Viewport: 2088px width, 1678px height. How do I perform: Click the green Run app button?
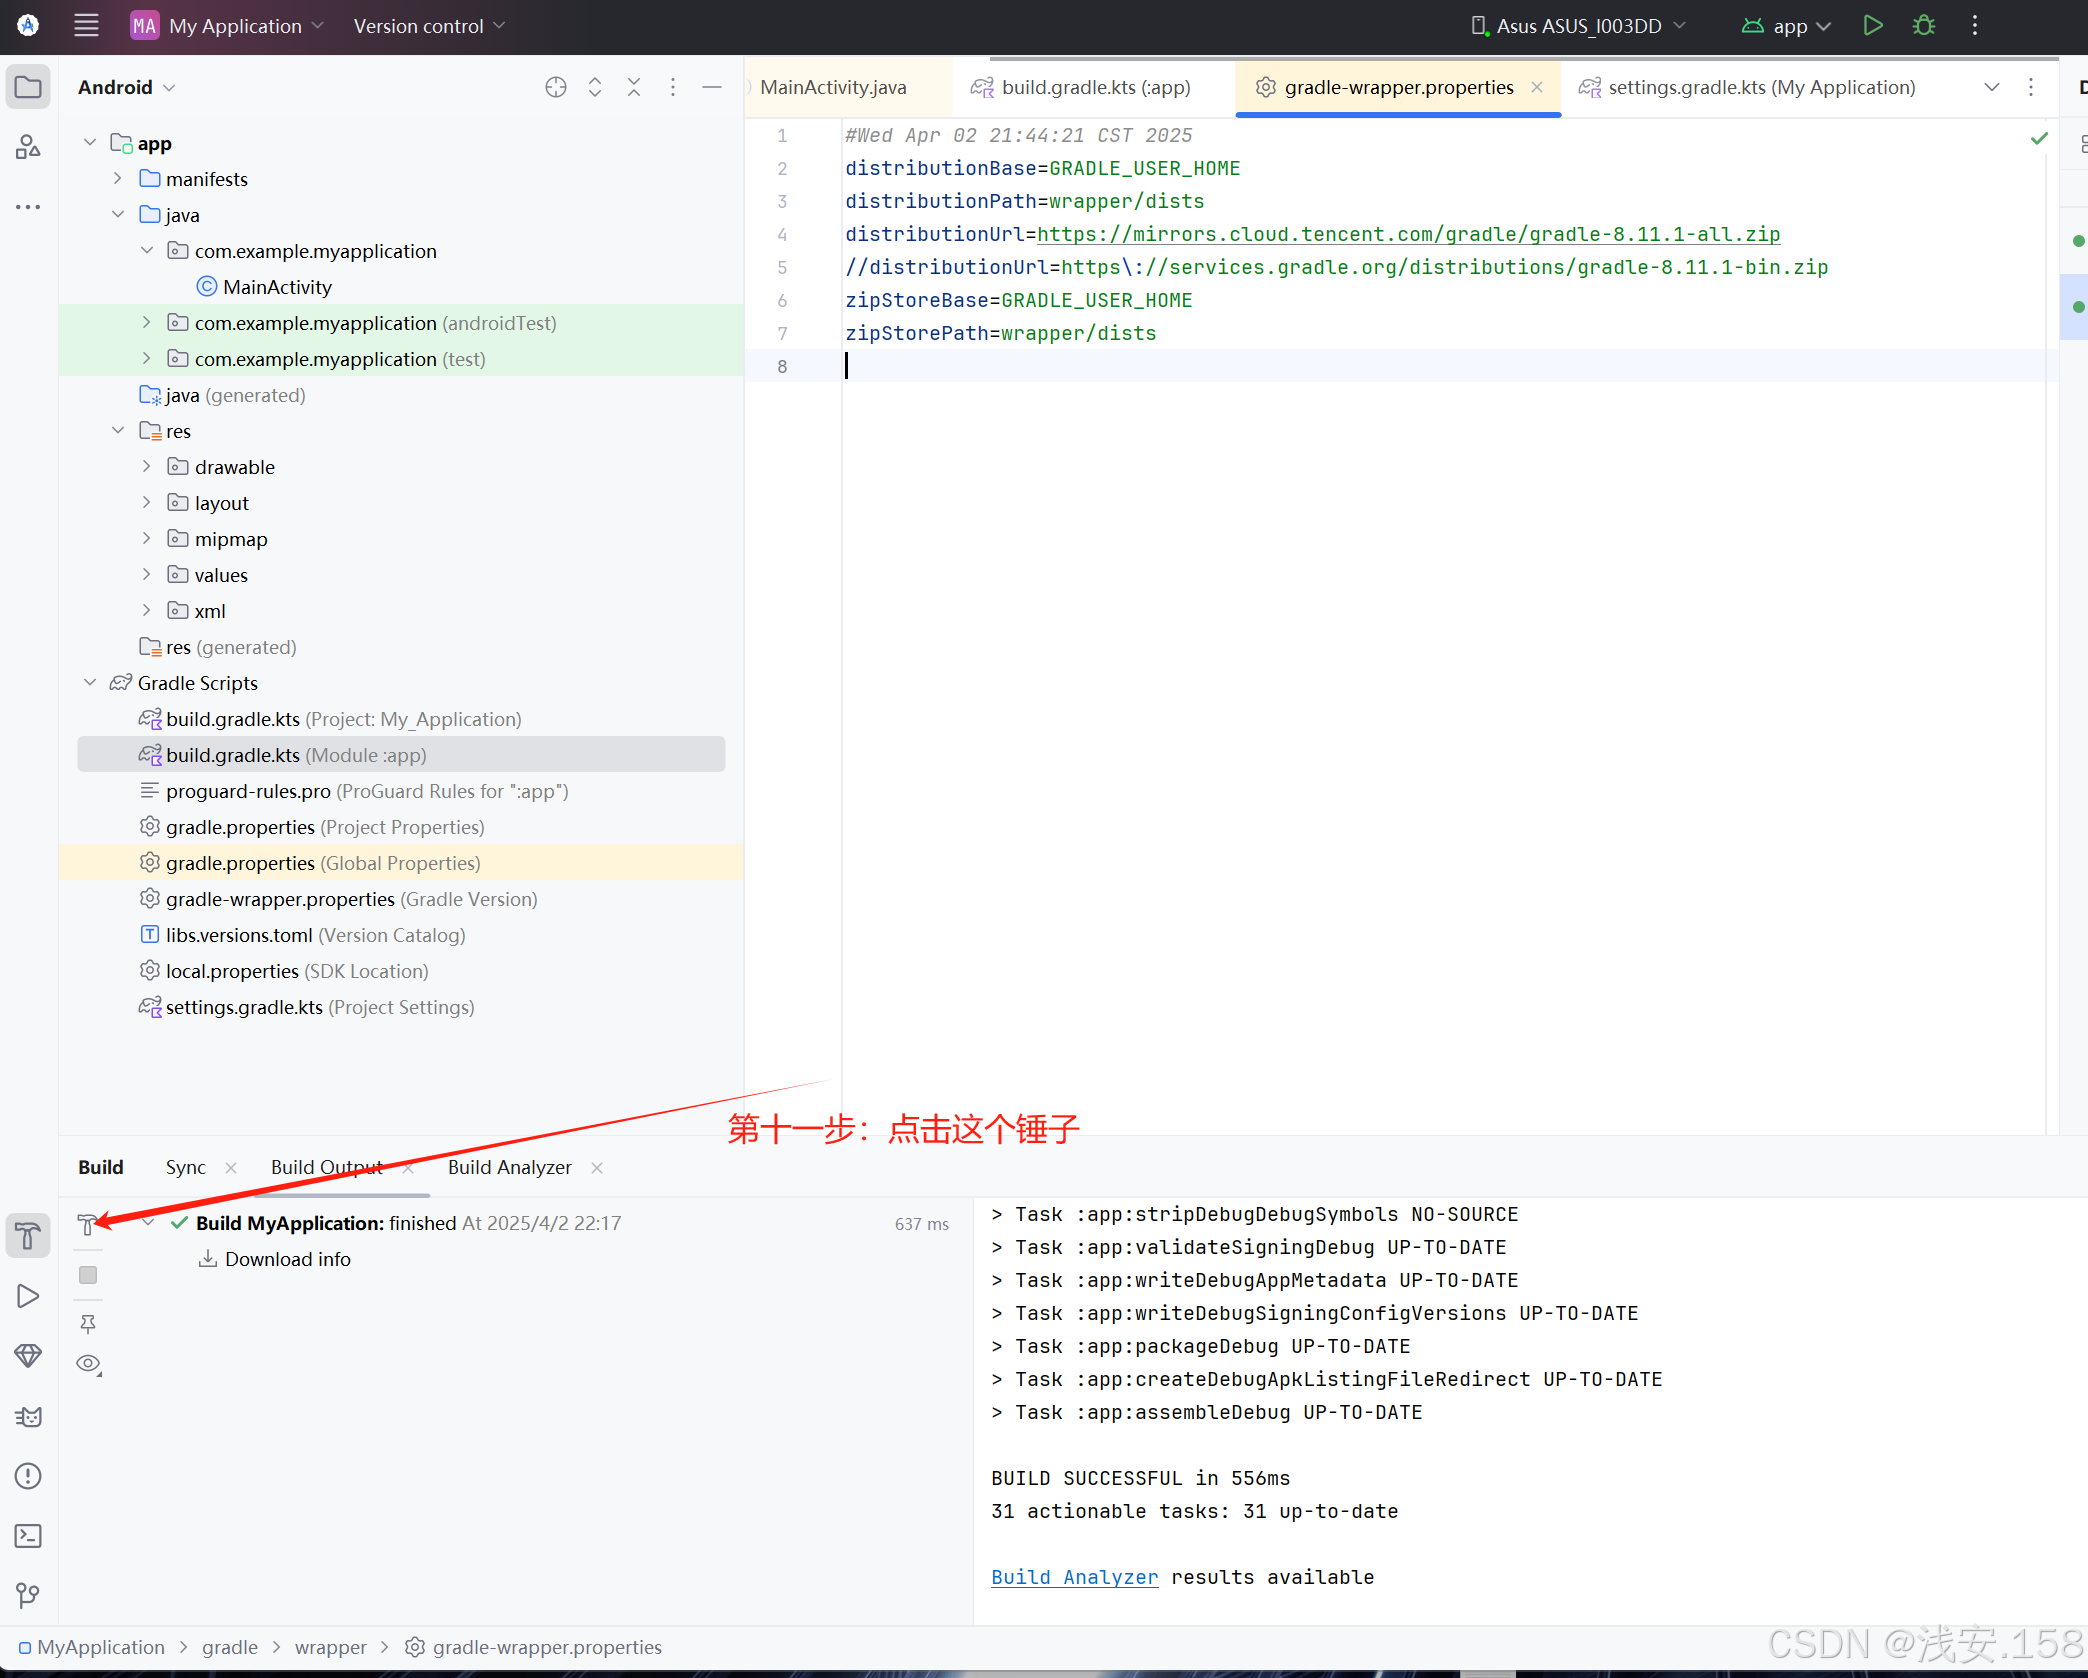[1873, 26]
